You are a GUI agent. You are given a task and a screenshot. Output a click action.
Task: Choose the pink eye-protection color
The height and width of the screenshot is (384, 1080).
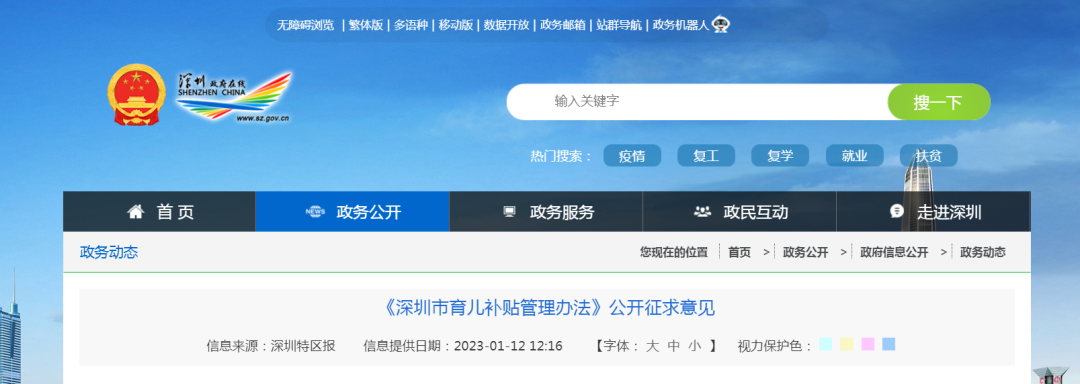tap(868, 344)
